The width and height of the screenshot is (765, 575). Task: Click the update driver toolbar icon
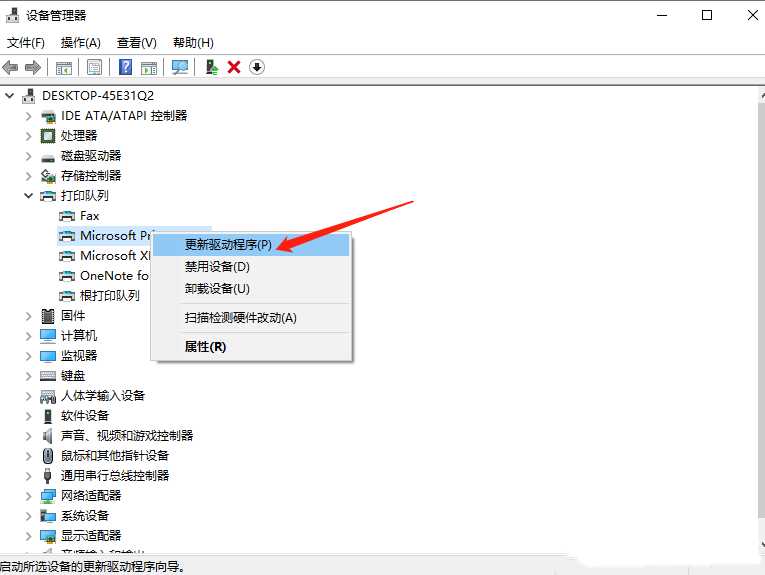pos(211,67)
